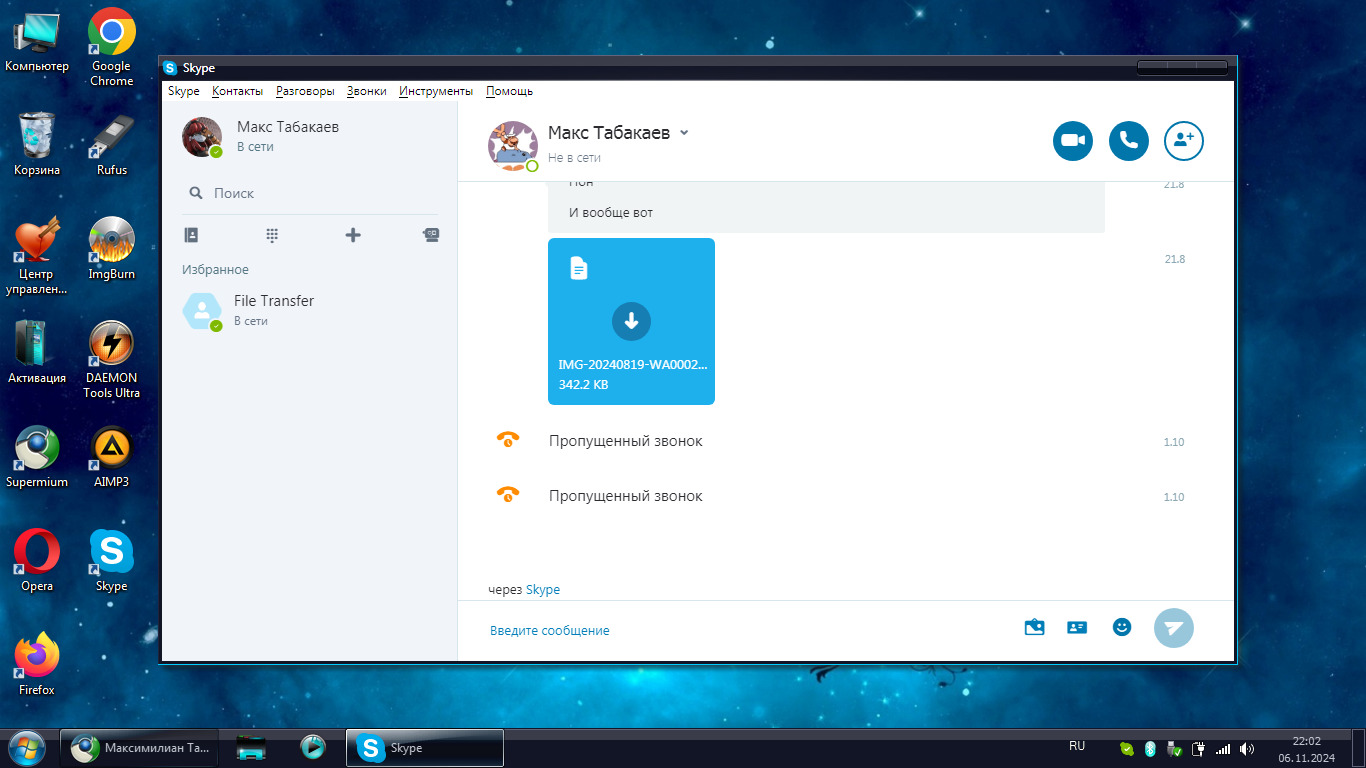Image resolution: width=1366 pixels, height=768 pixels.
Task: Click contact avatar in the chat header
Action: coord(513,146)
